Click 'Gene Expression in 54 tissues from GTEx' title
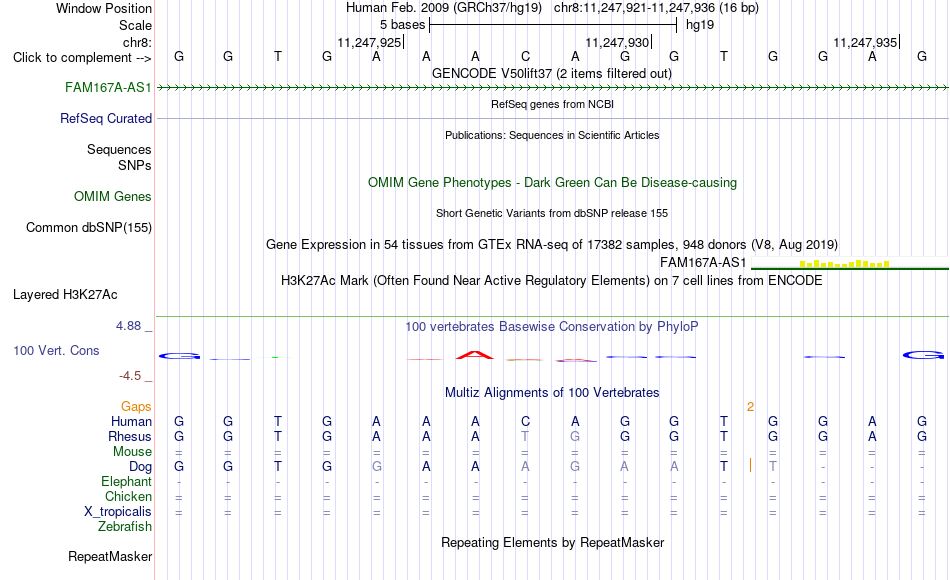 tap(552, 244)
